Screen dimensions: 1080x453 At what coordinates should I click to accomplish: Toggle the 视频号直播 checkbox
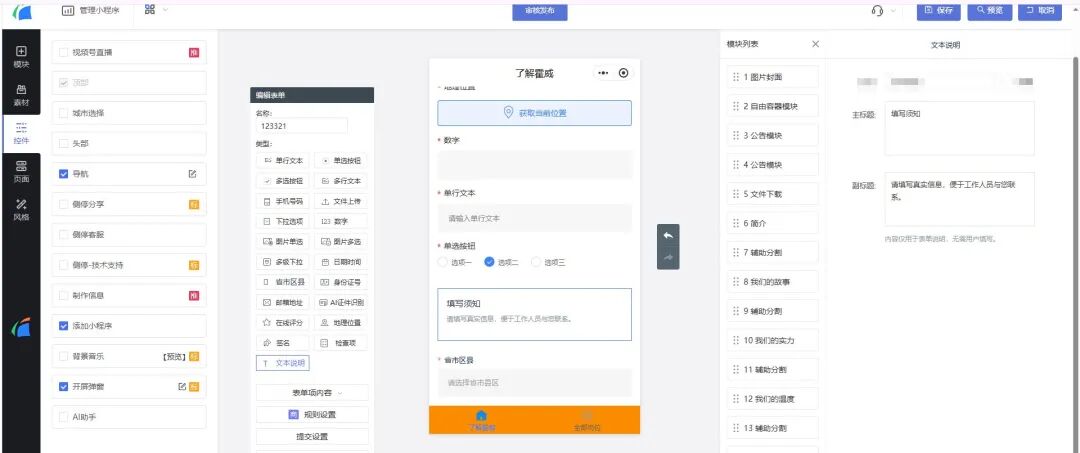[63, 52]
